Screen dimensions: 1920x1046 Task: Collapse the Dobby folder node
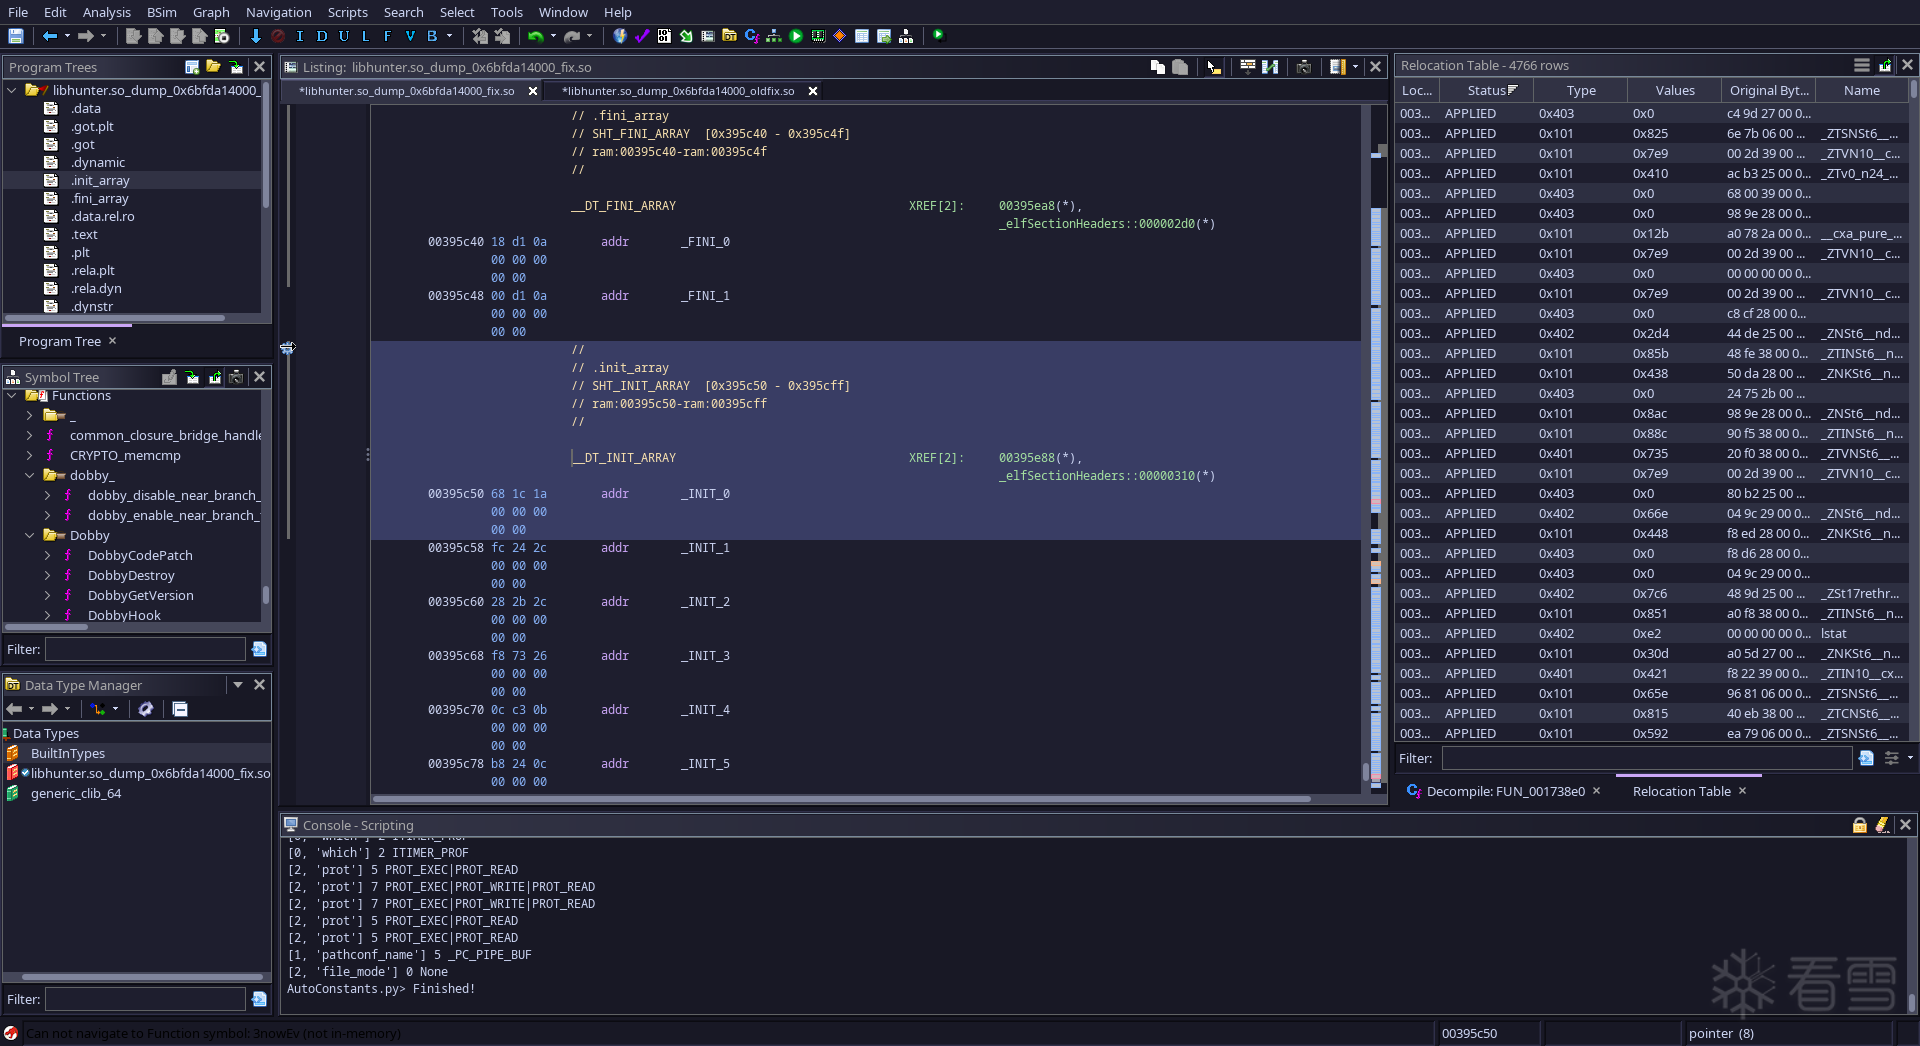click(x=30, y=536)
